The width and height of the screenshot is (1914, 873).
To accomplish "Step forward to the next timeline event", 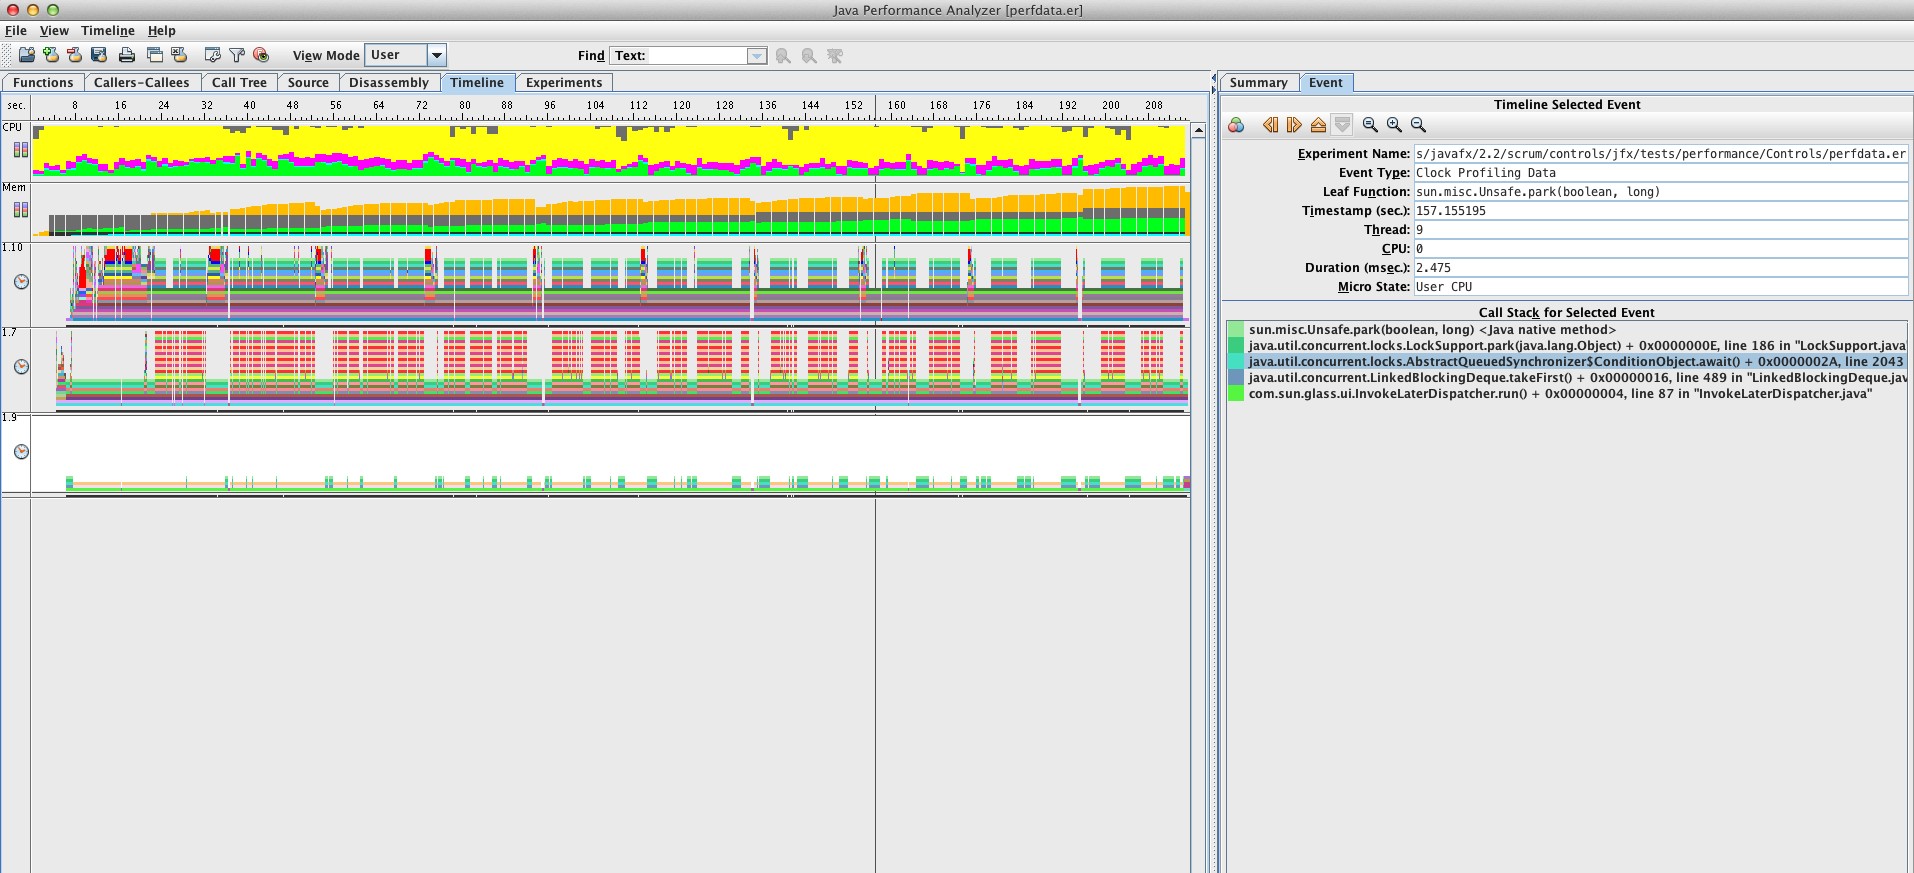I will pyautogui.click(x=1294, y=125).
